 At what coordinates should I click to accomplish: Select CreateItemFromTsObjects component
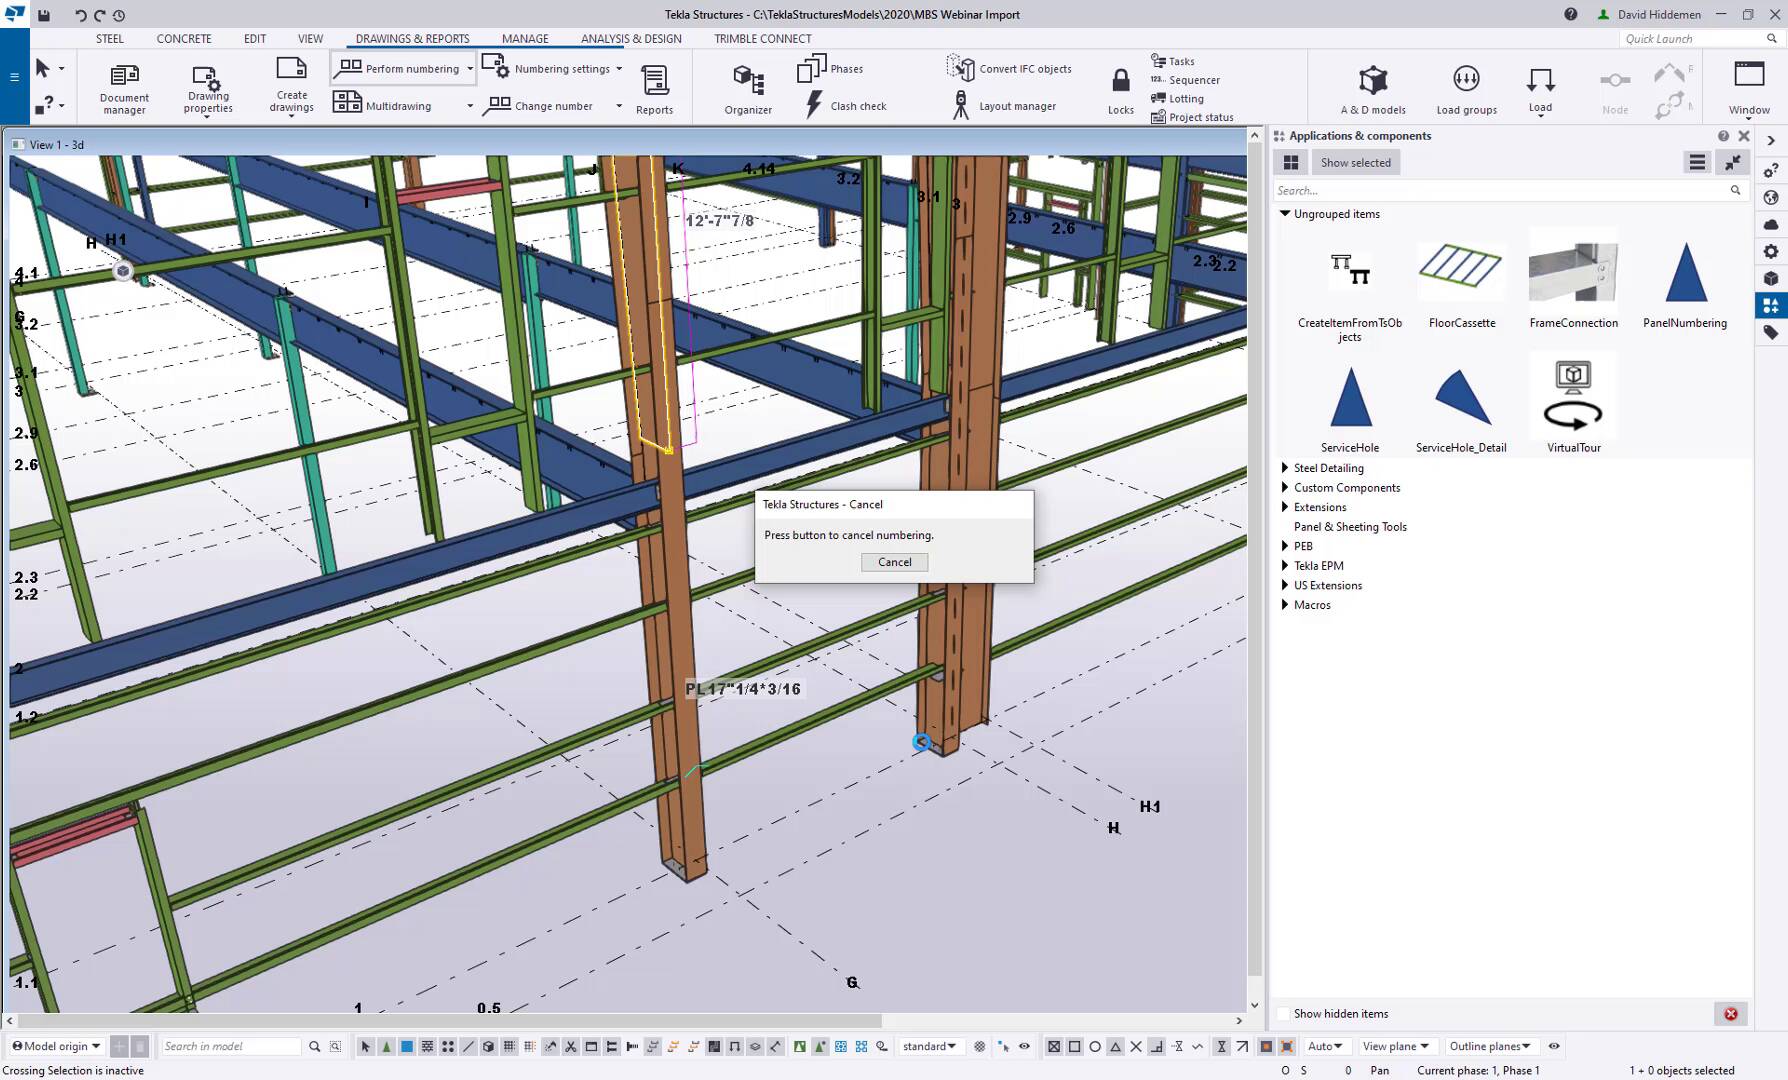coord(1350,292)
